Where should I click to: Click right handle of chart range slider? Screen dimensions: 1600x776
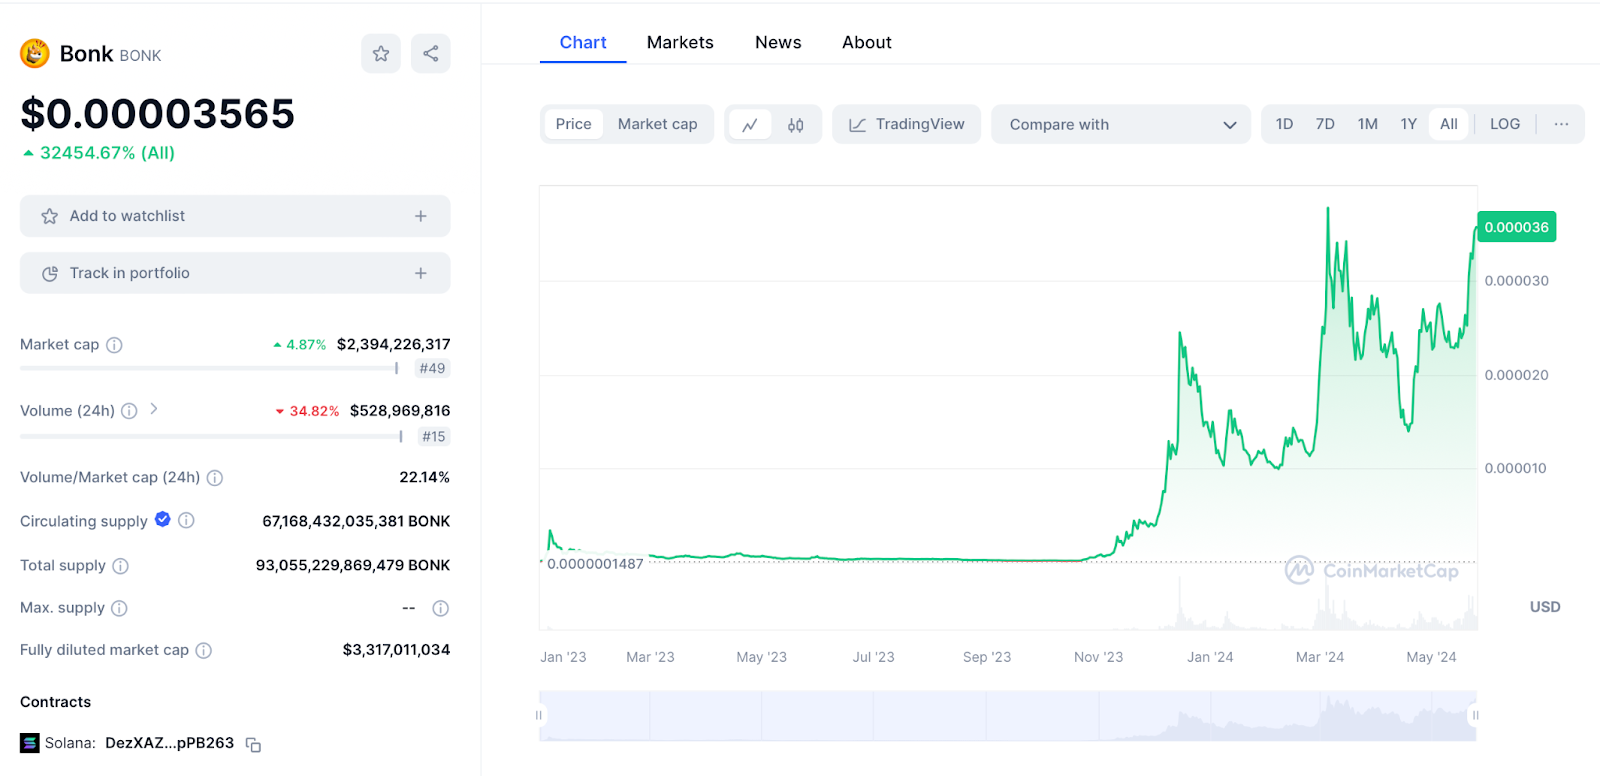[x=1476, y=716]
